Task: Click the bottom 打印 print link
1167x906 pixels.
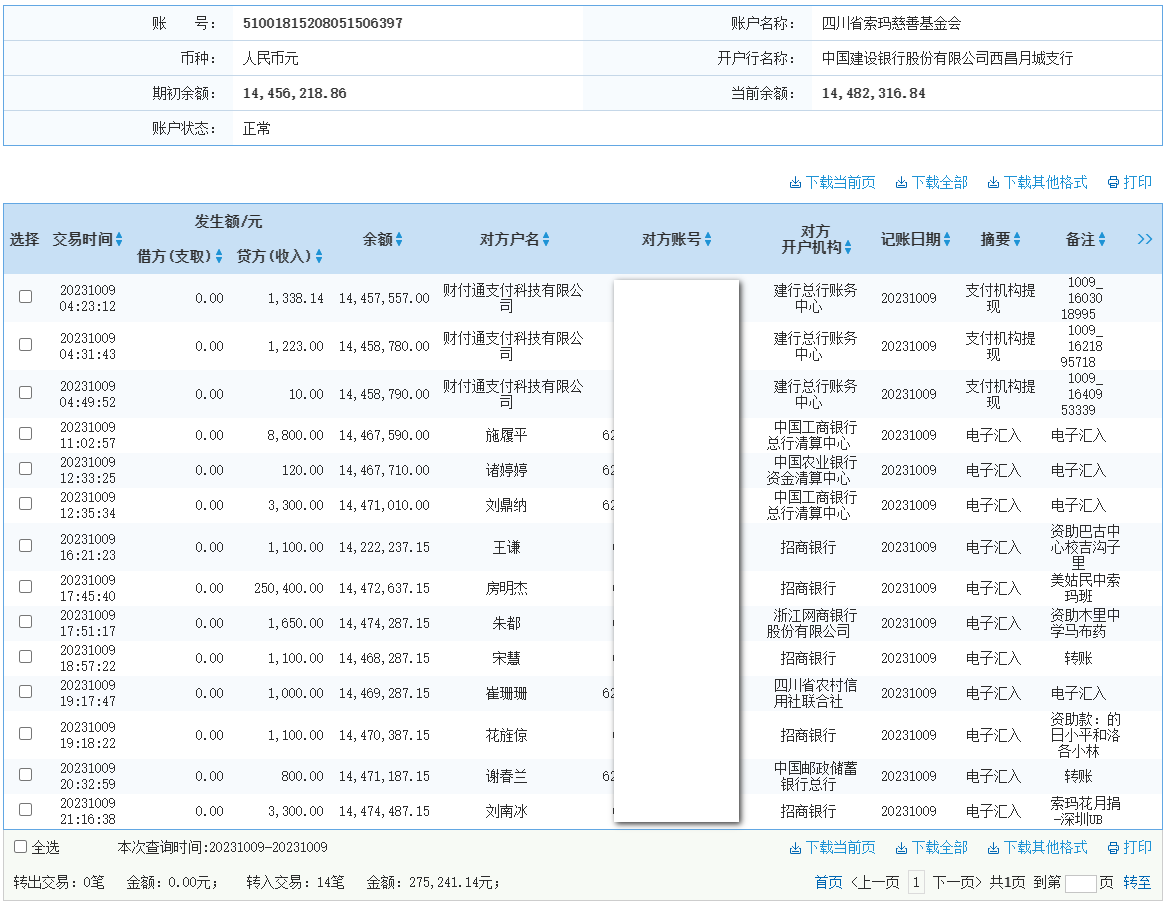Action: pyautogui.click(x=1130, y=847)
